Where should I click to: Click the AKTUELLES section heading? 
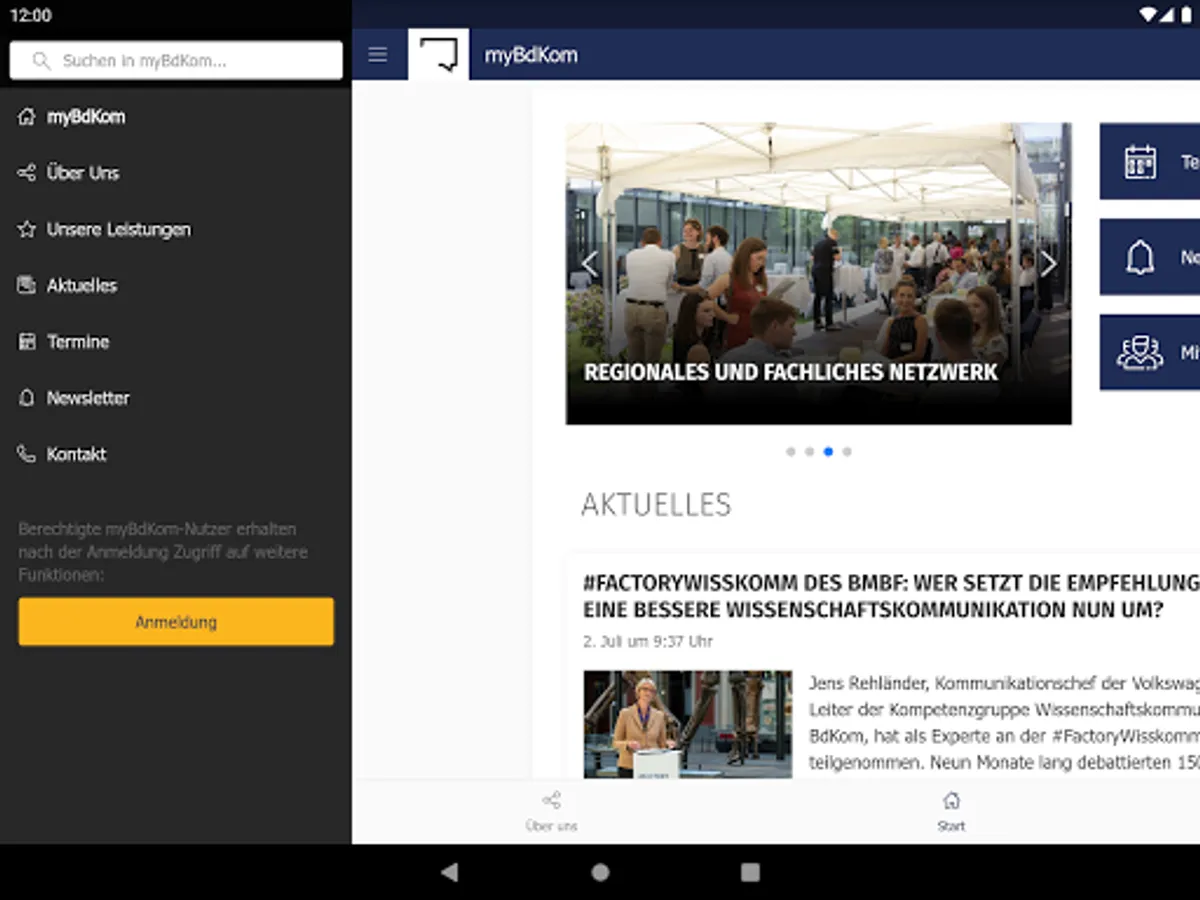click(x=656, y=505)
